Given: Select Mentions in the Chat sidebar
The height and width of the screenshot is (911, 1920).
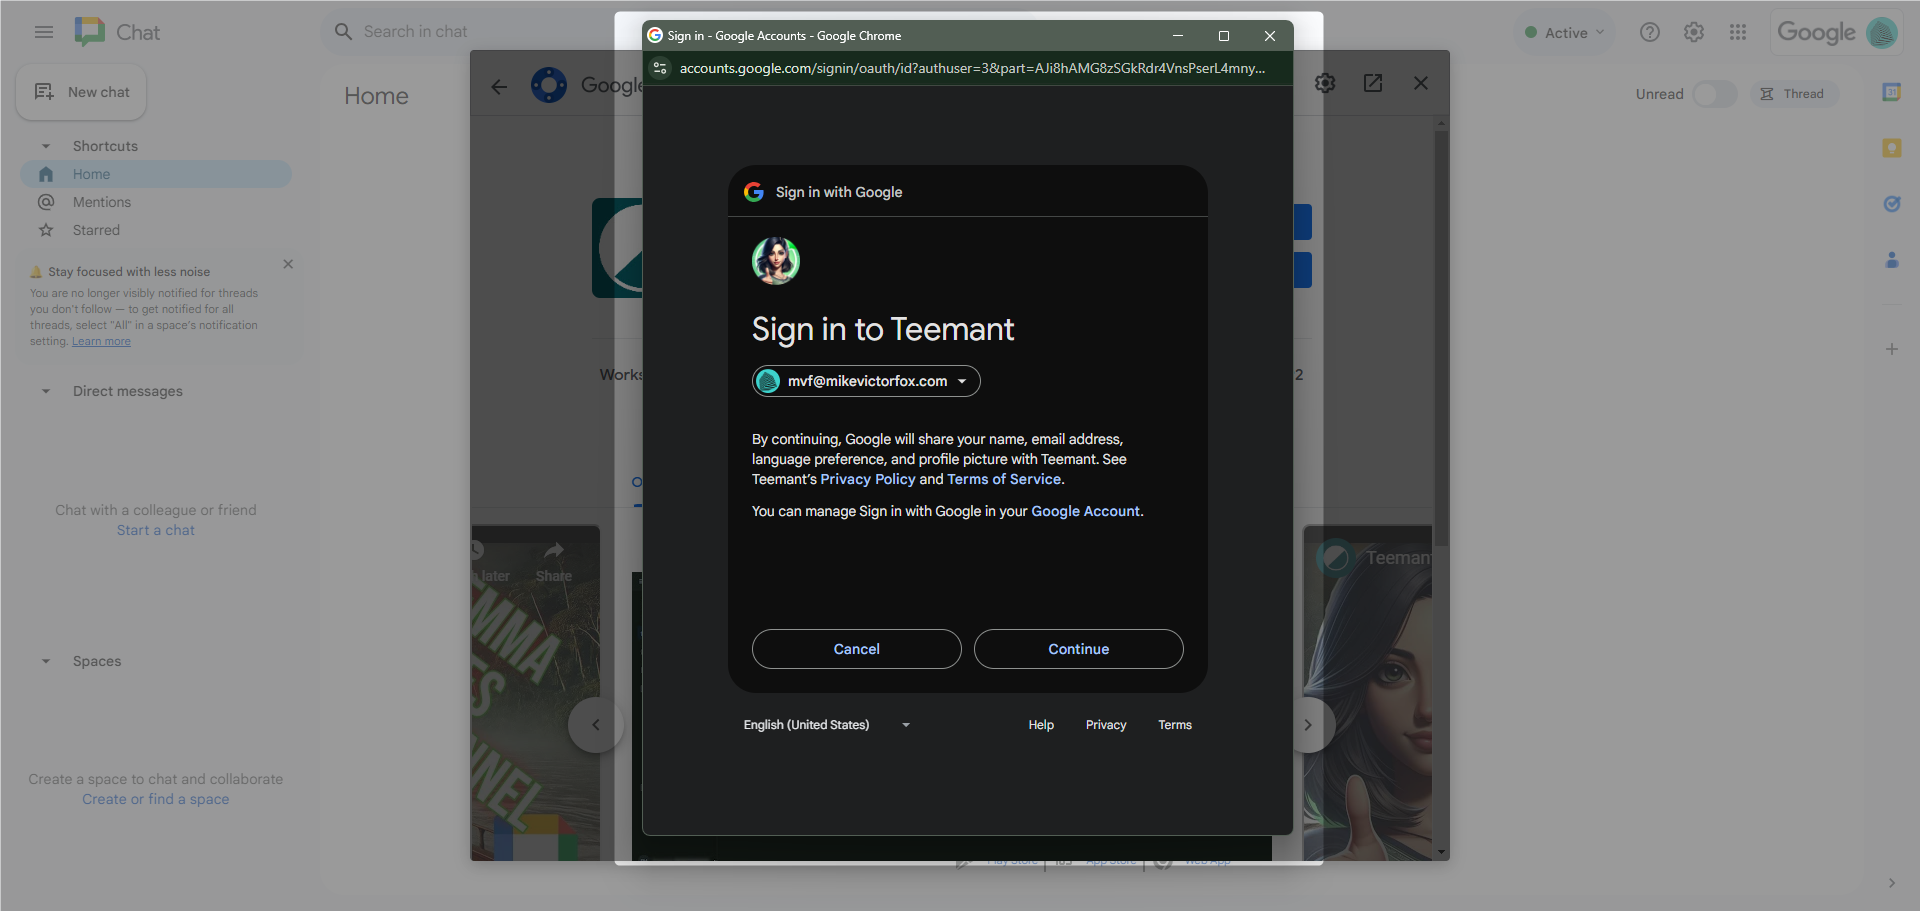Looking at the screenshot, I should tap(156, 202).
